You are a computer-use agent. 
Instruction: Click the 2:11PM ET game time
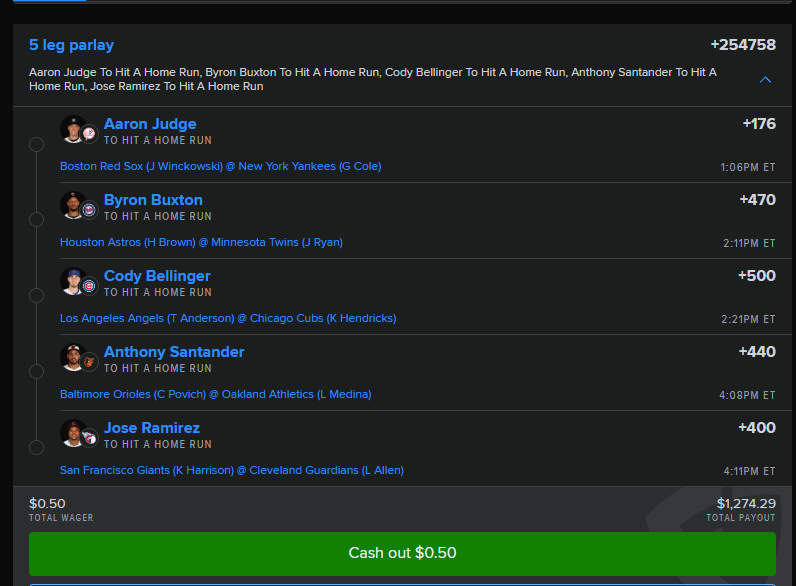749,244
